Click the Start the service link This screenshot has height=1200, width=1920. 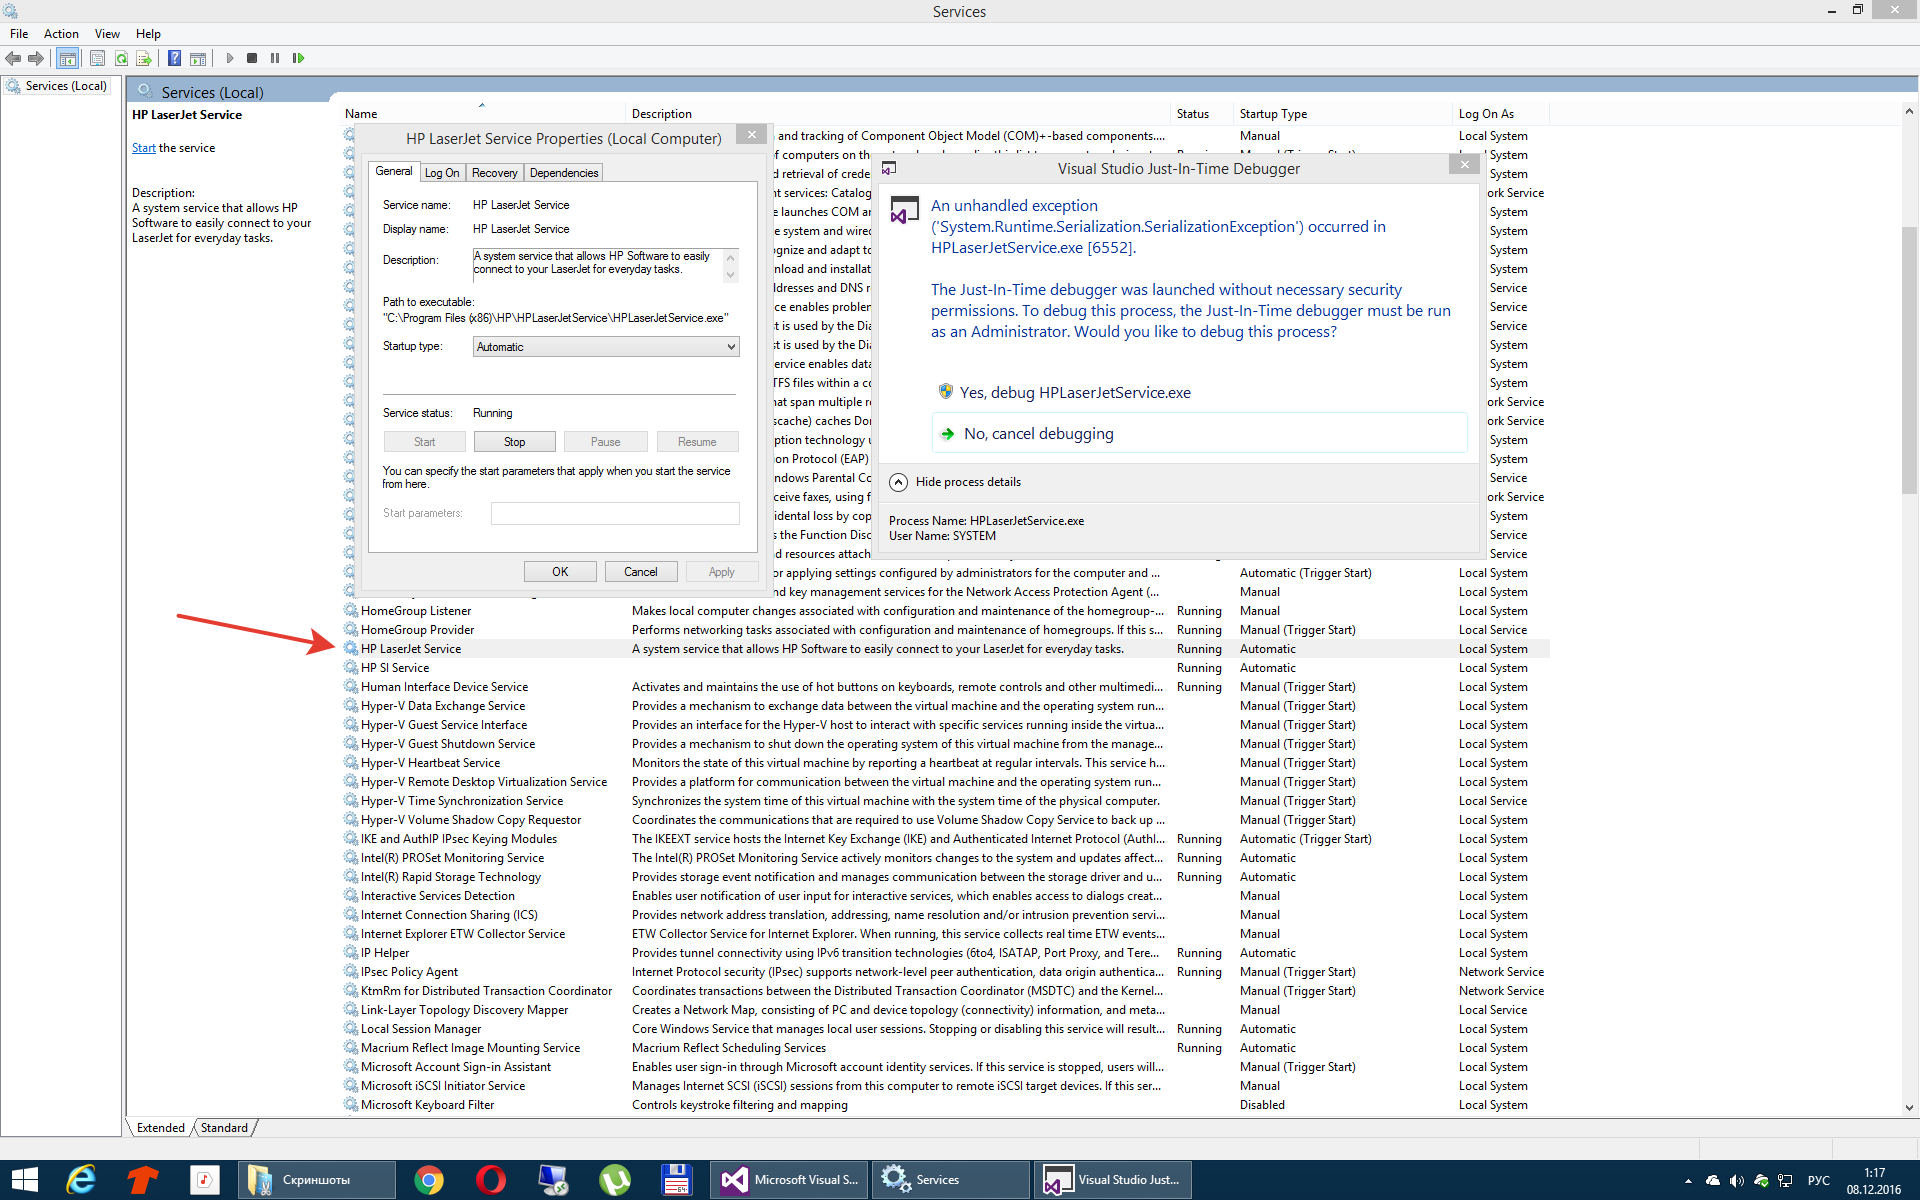point(143,148)
